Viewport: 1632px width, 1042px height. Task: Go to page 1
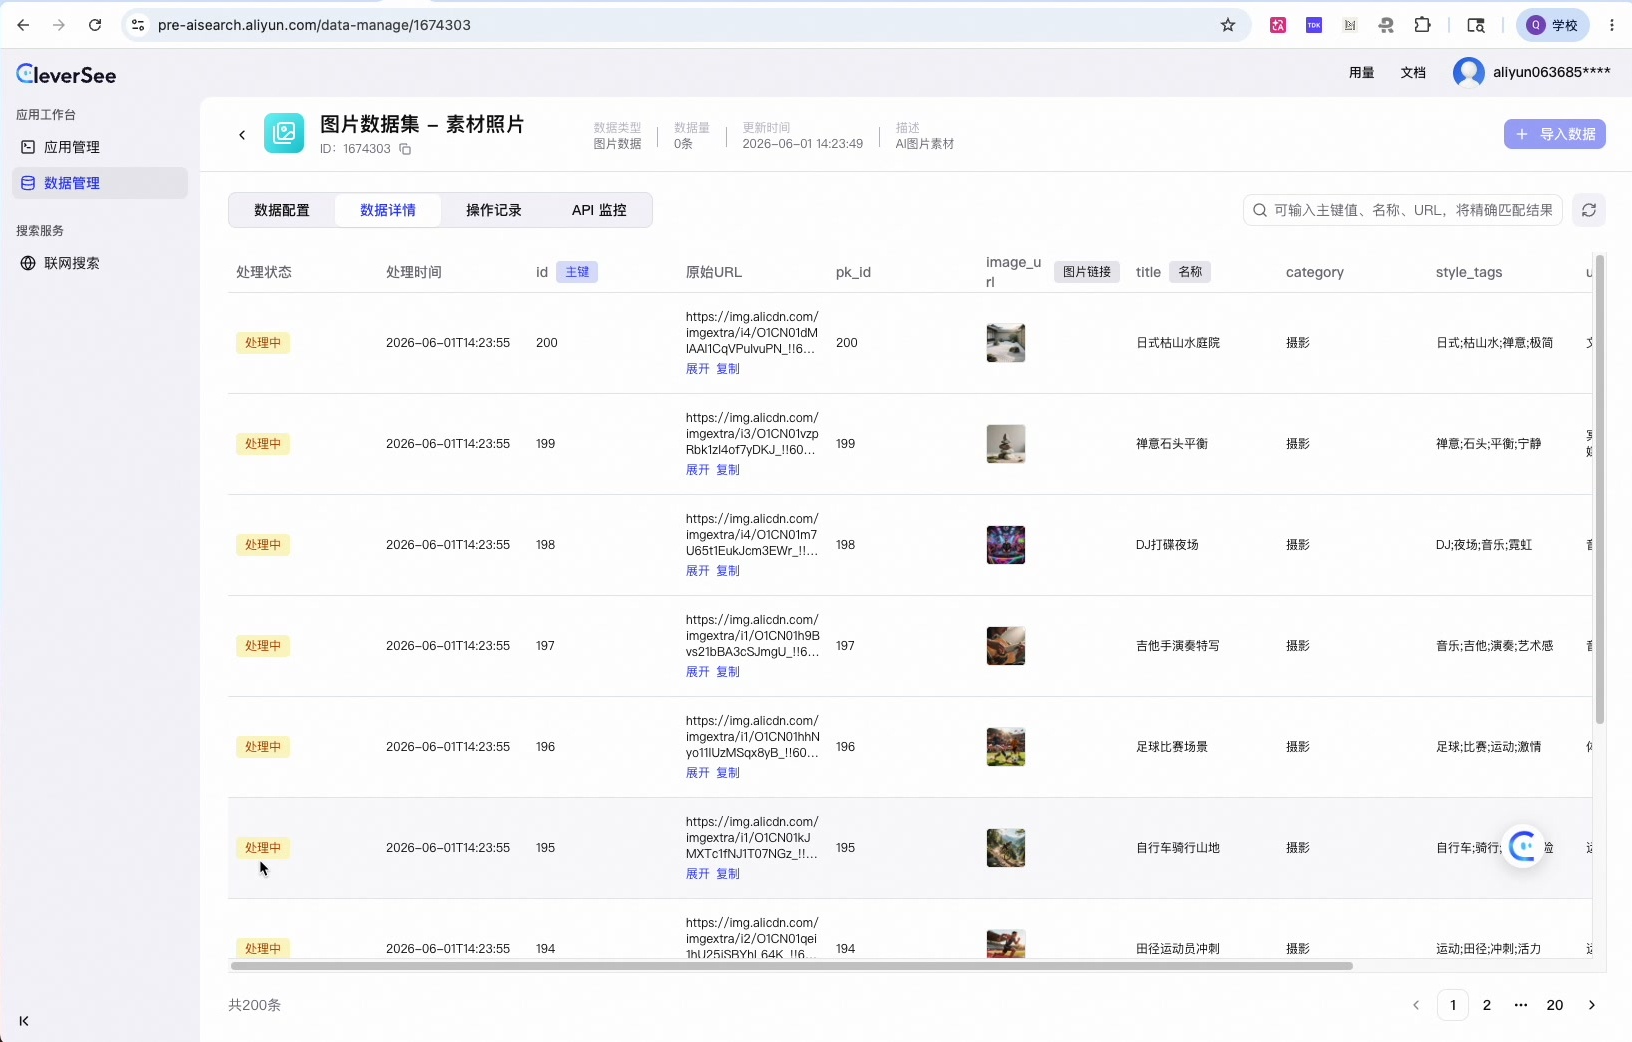coord(1453,1005)
